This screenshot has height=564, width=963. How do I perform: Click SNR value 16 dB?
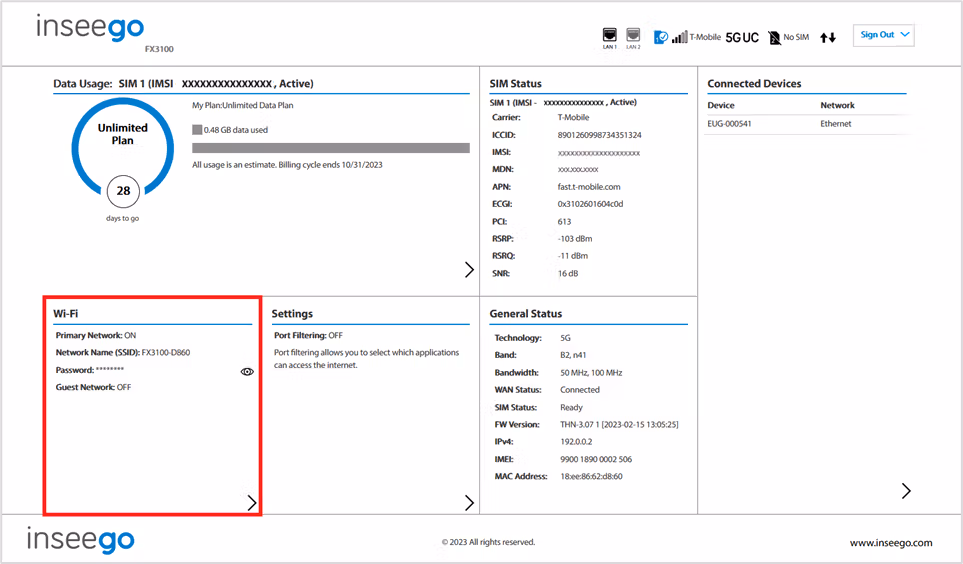pos(568,273)
